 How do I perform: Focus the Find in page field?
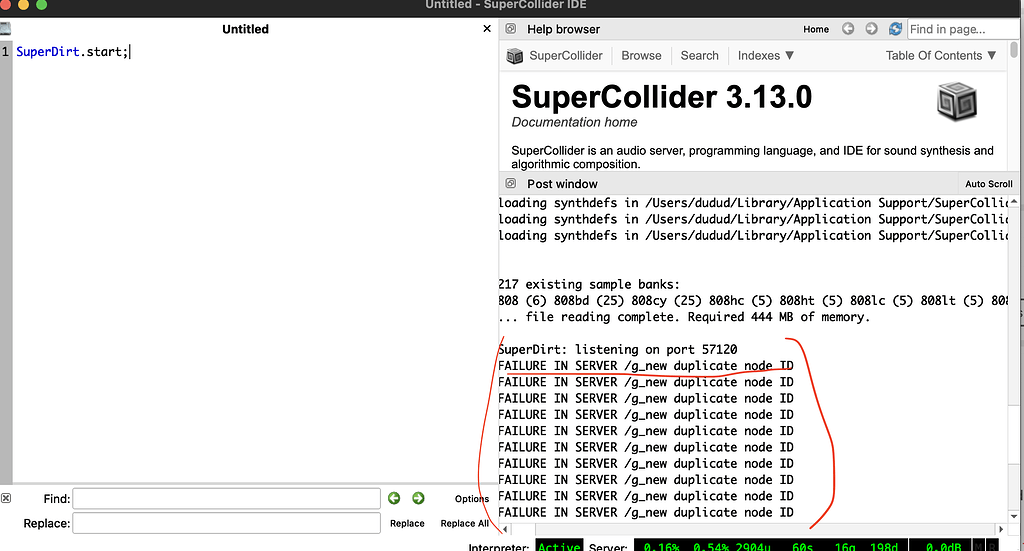(962, 29)
